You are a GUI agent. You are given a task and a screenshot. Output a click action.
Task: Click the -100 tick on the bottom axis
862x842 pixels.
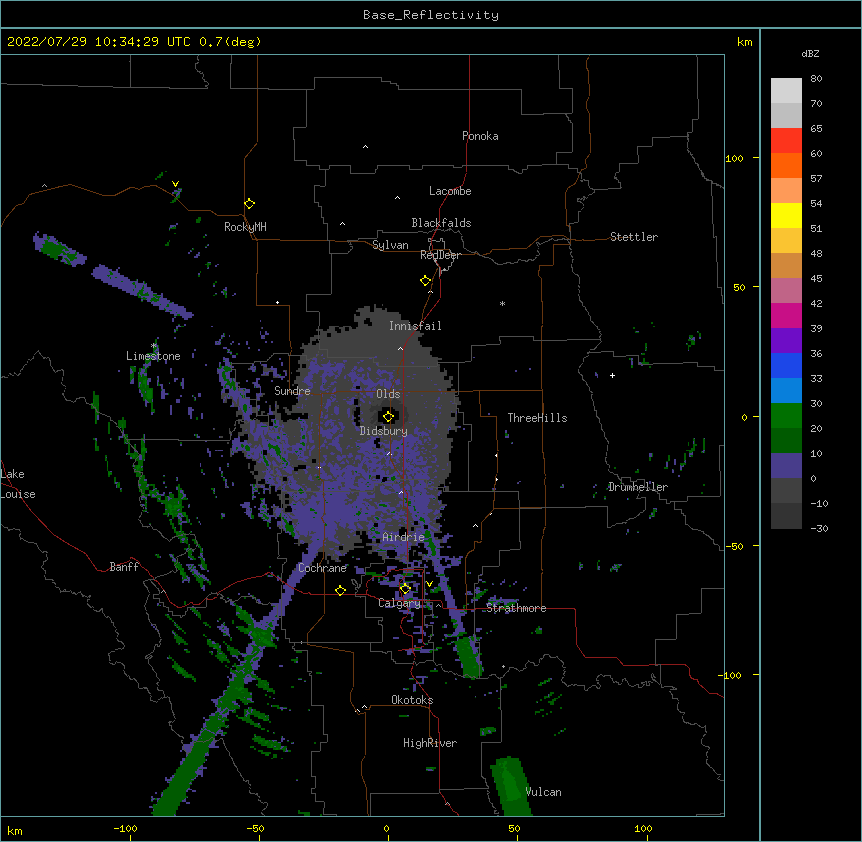[x=125, y=829]
